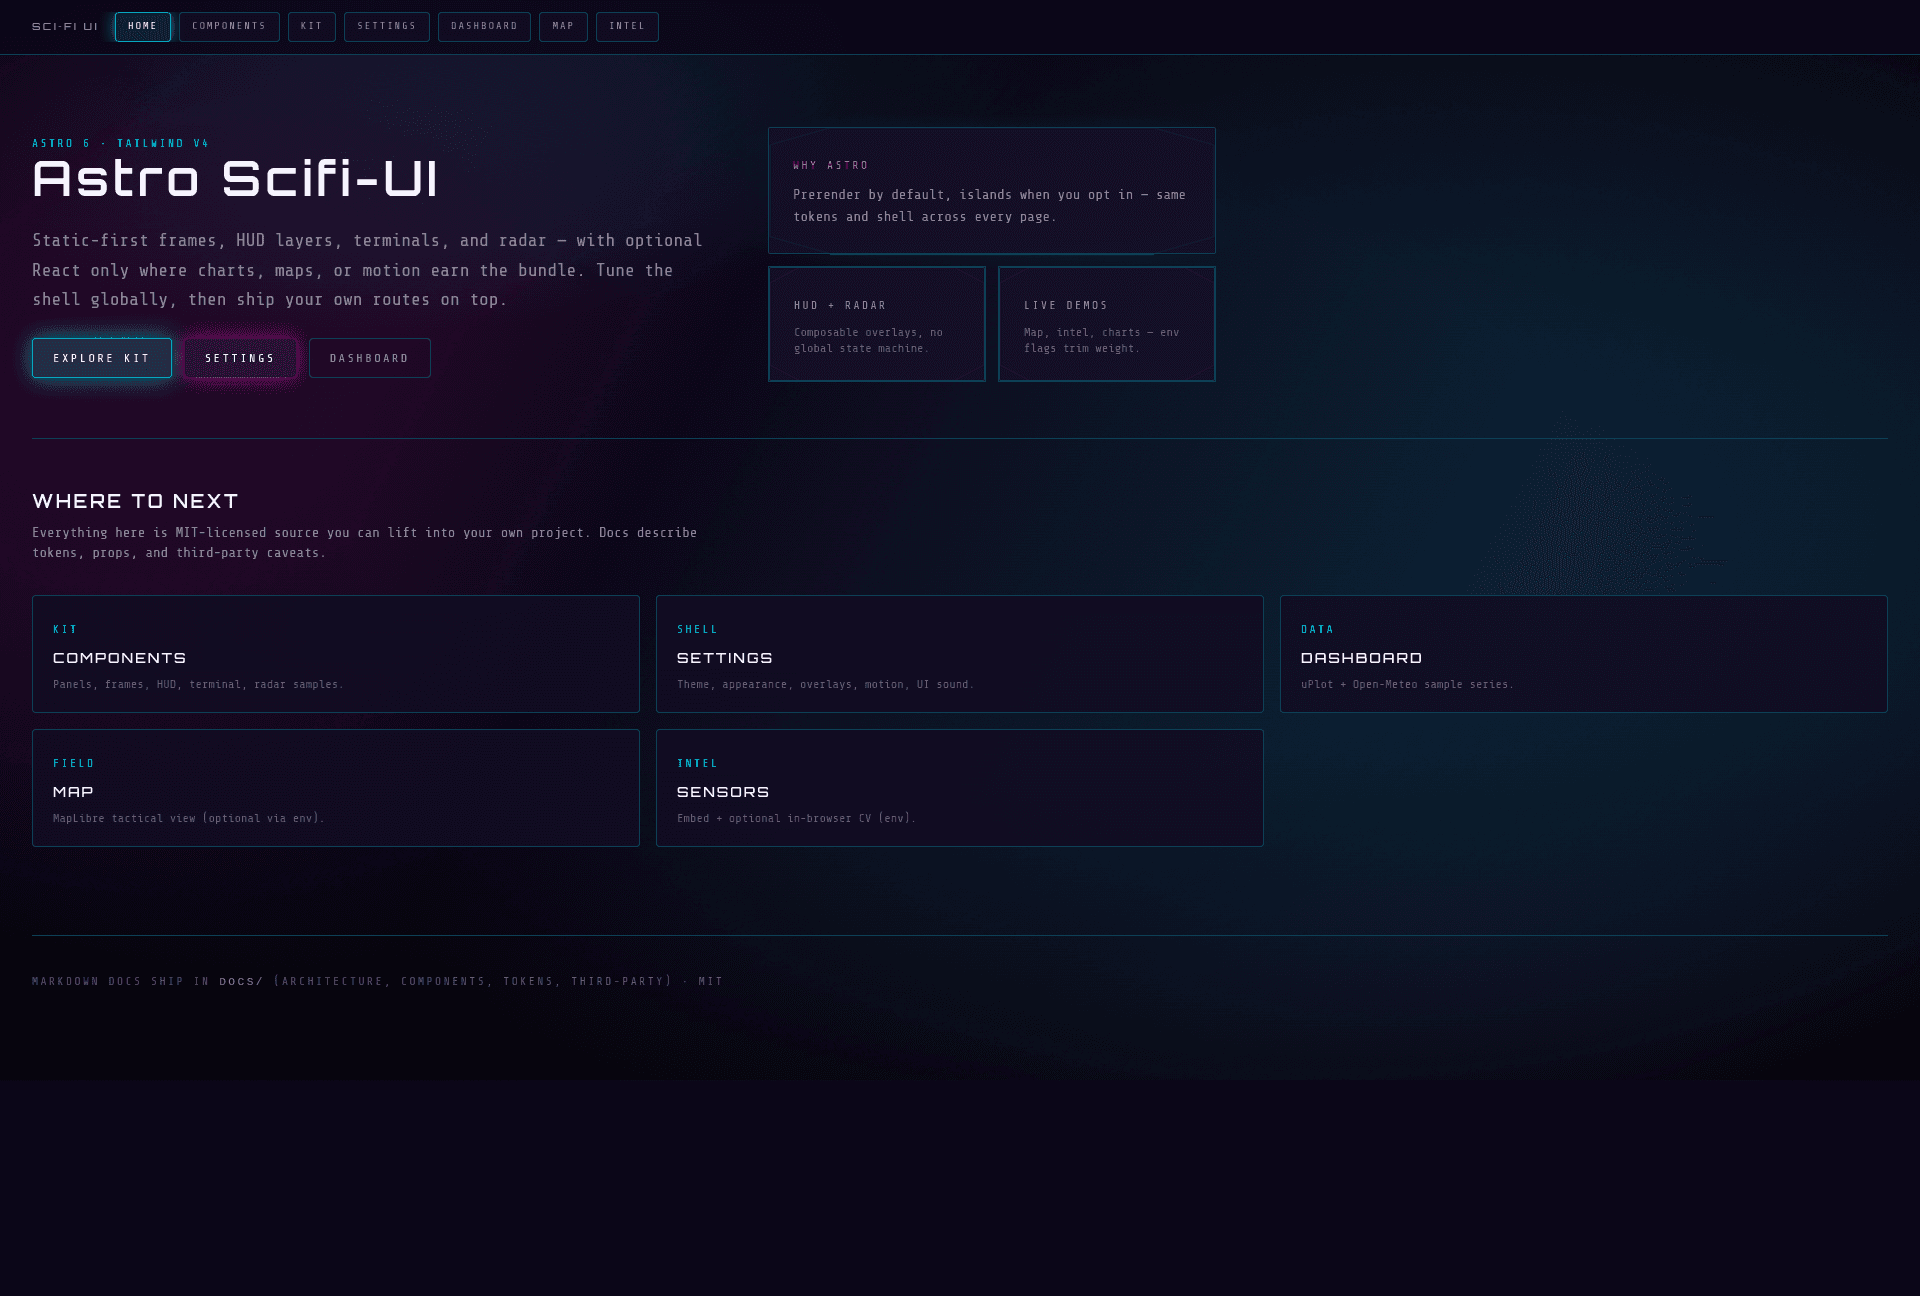Open the Field Map card
Image resolution: width=1920 pixels, height=1296 pixels.
pos(336,788)
